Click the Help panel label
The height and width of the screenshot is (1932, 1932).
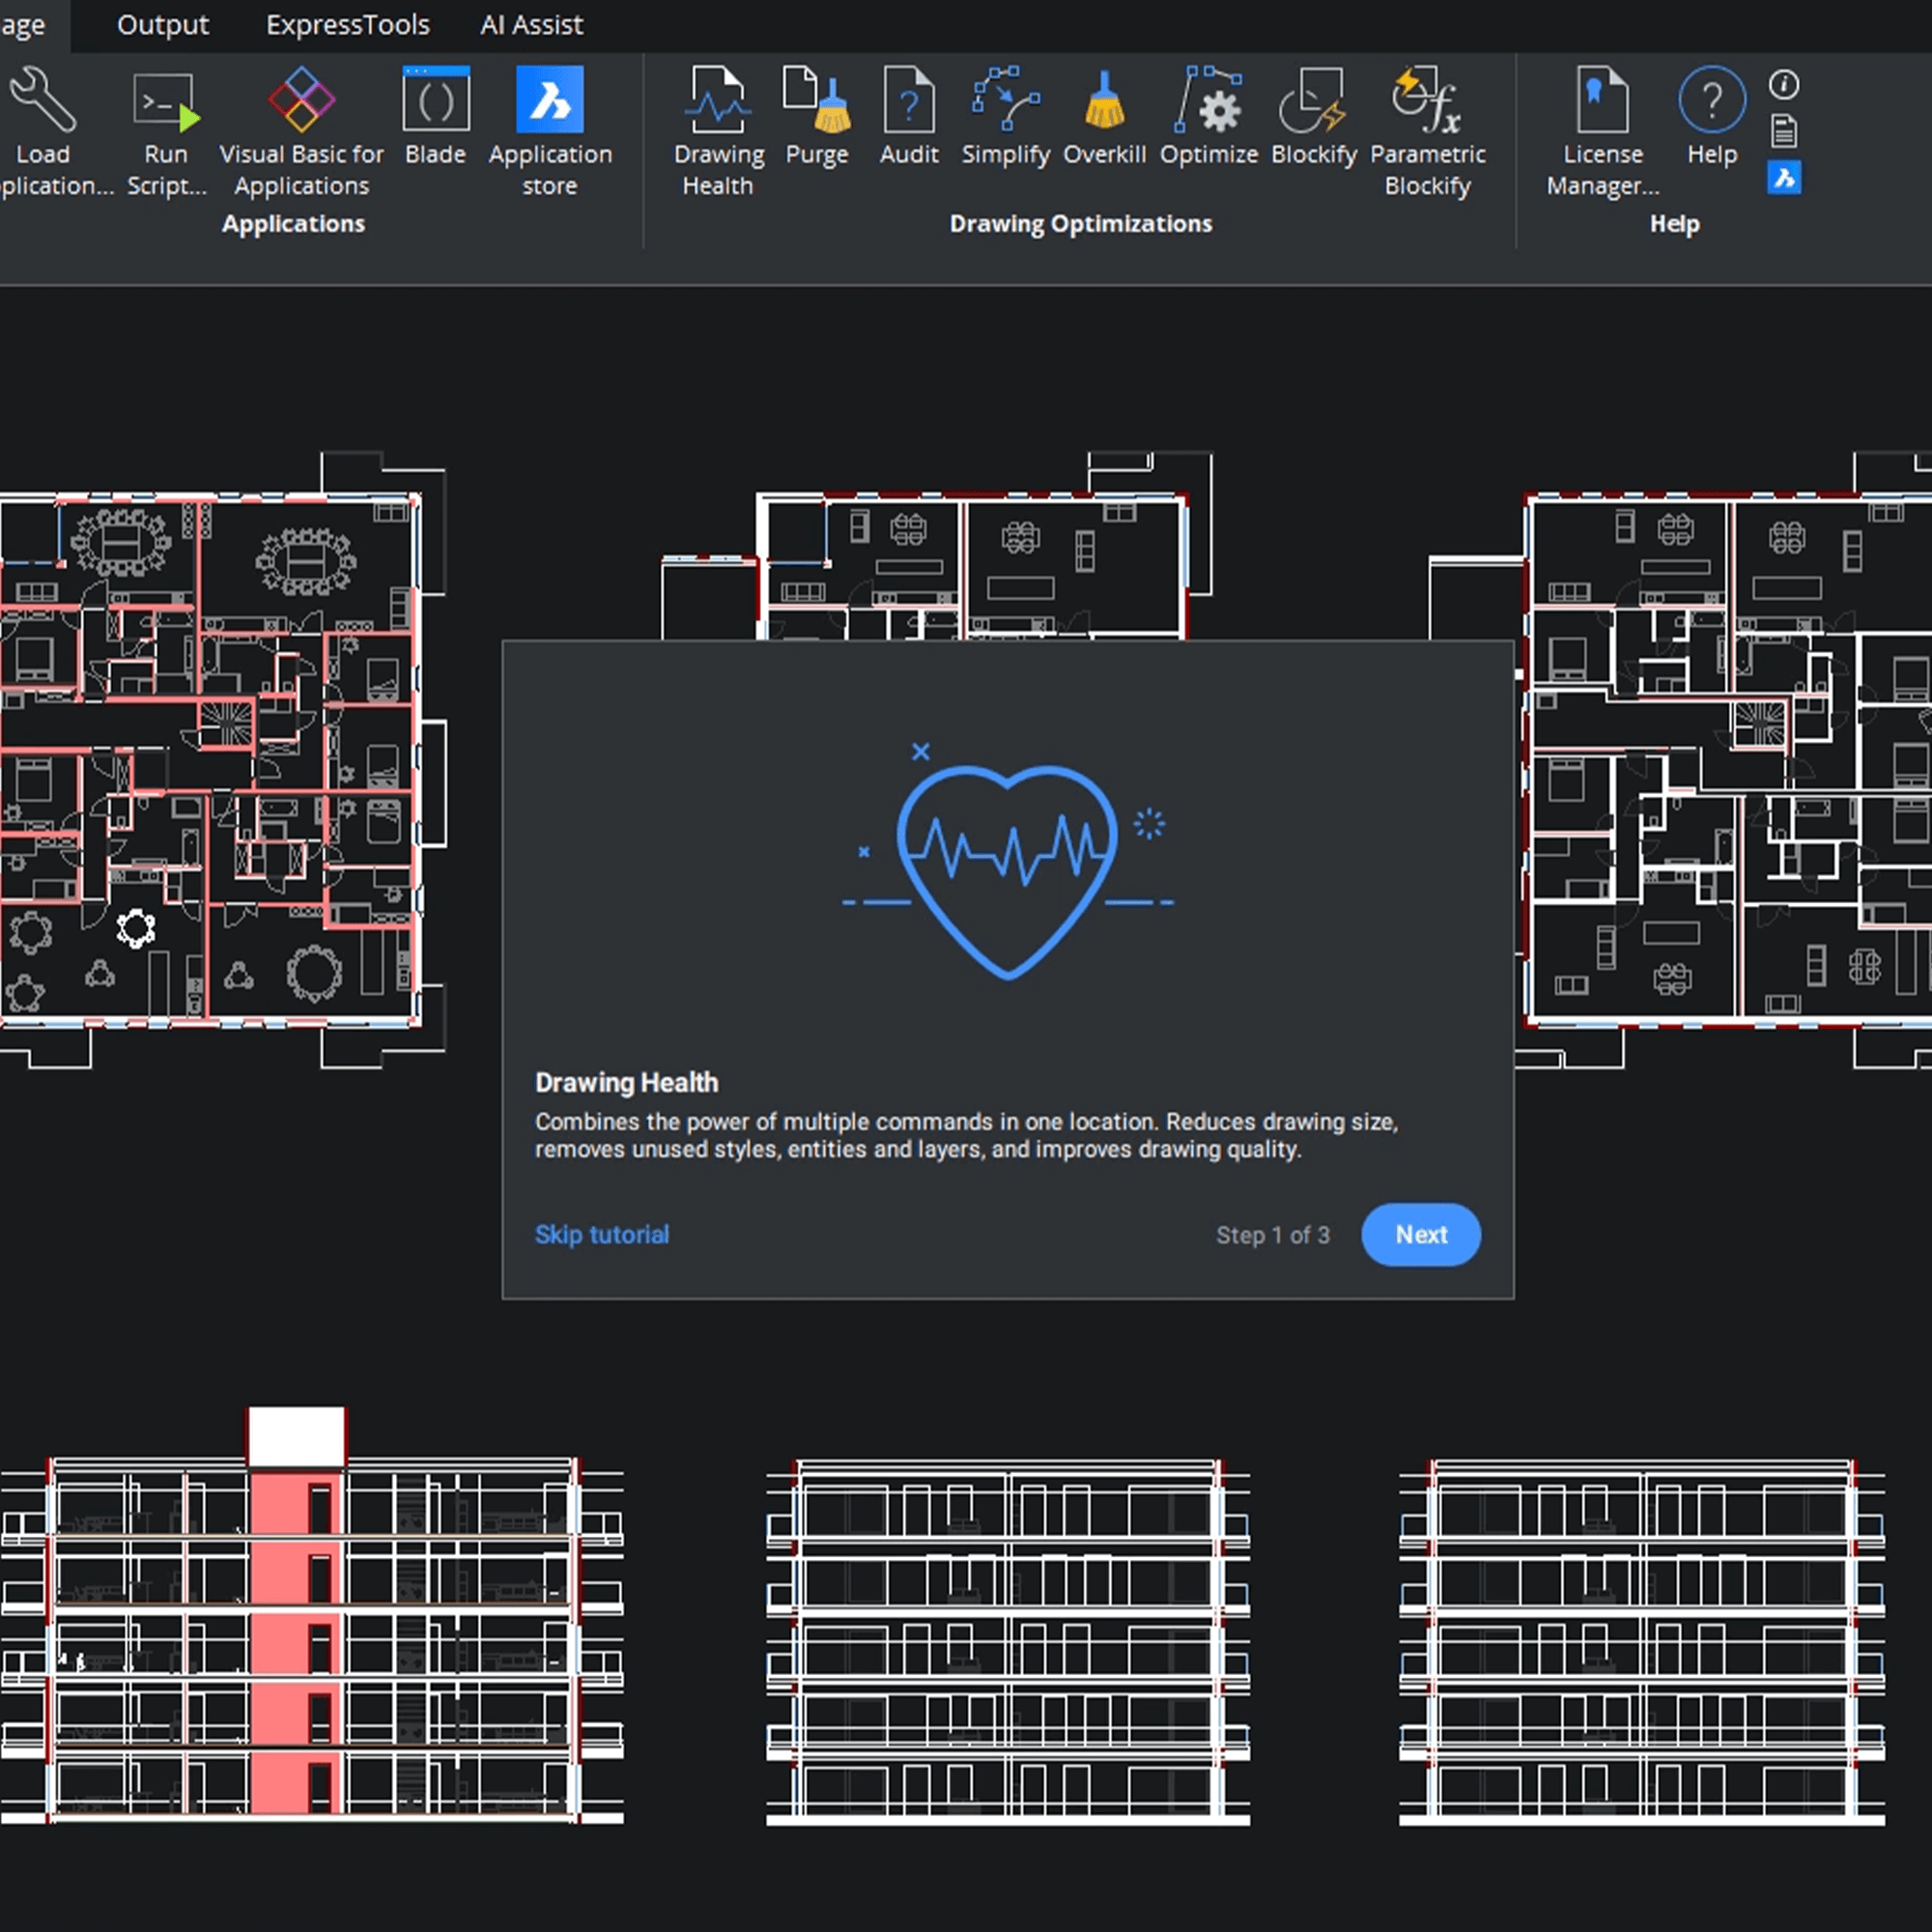1674,223
